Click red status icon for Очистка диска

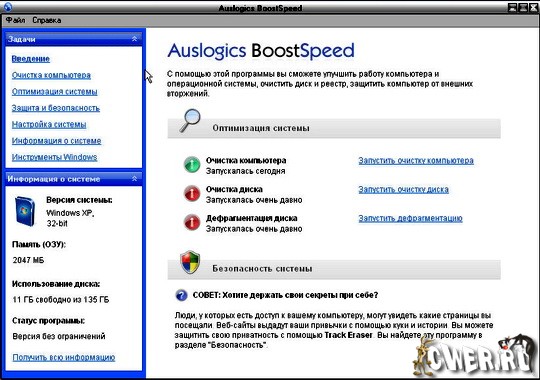[192, 194]
